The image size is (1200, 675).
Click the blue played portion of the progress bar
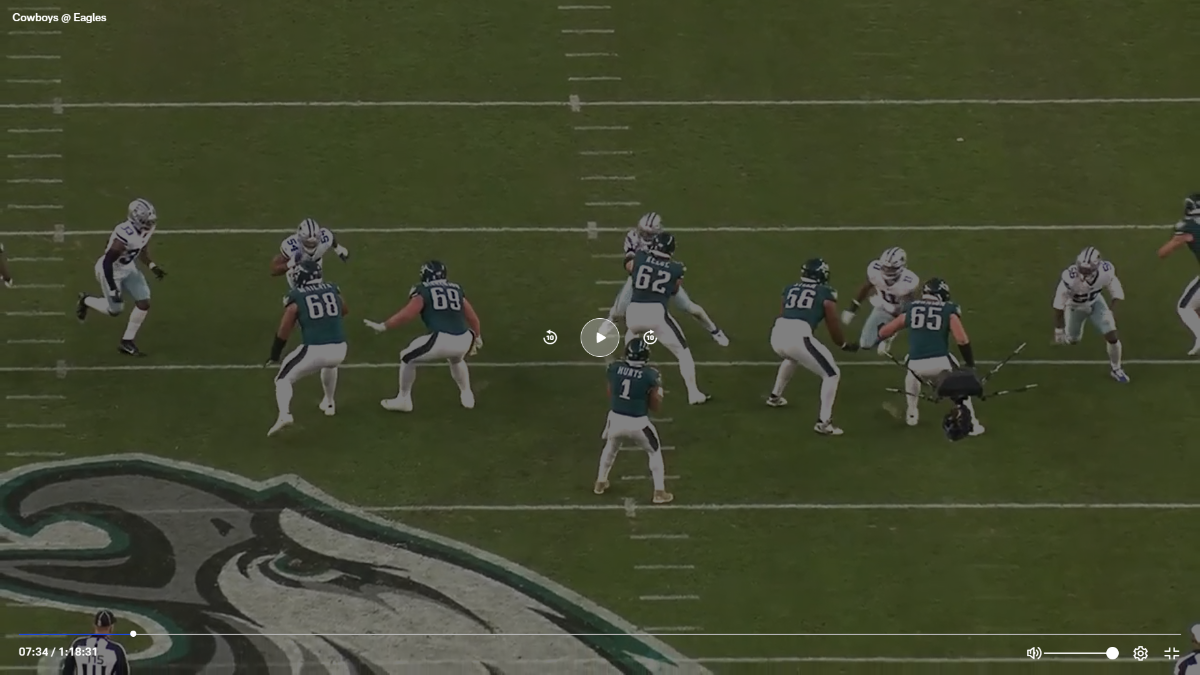point(70,634)
